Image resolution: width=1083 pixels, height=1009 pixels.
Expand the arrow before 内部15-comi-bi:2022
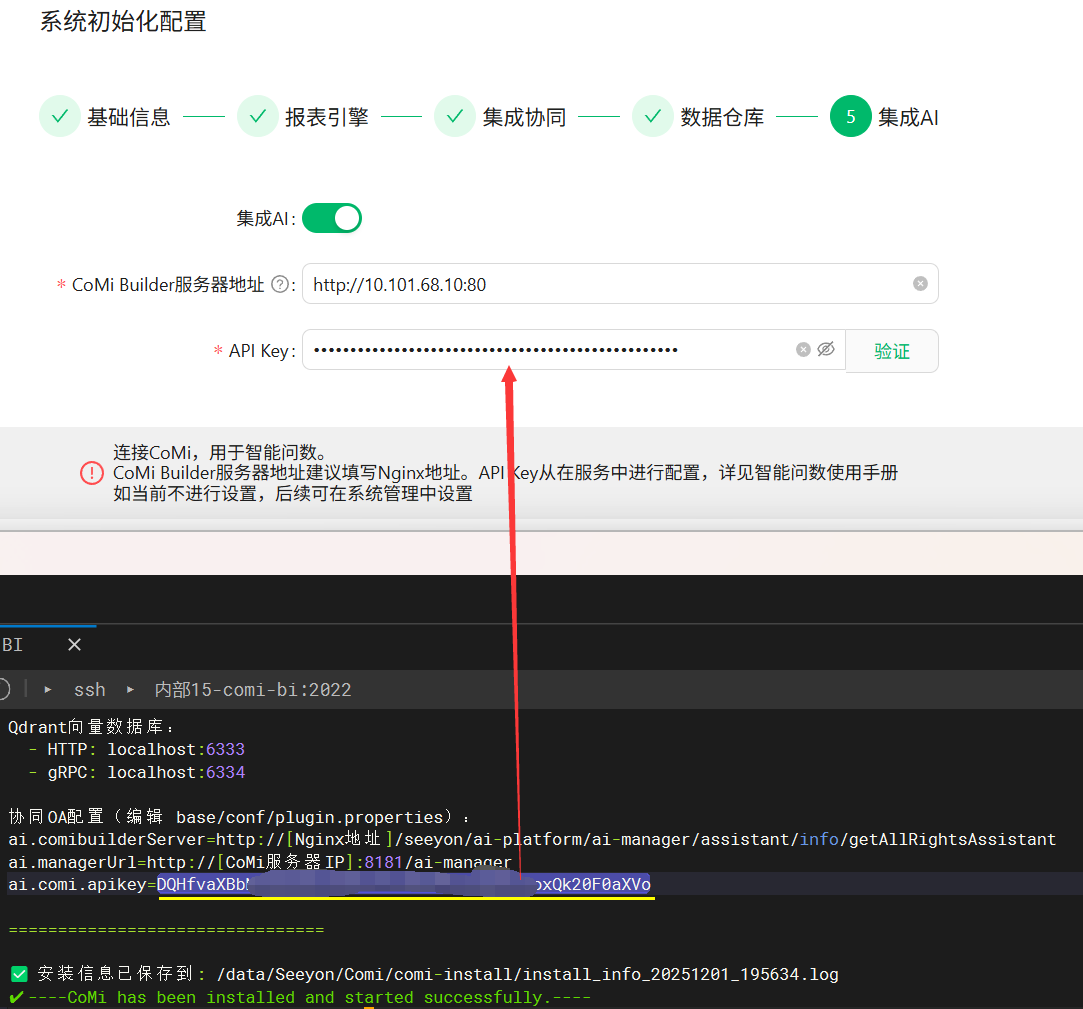click(130, 690)
